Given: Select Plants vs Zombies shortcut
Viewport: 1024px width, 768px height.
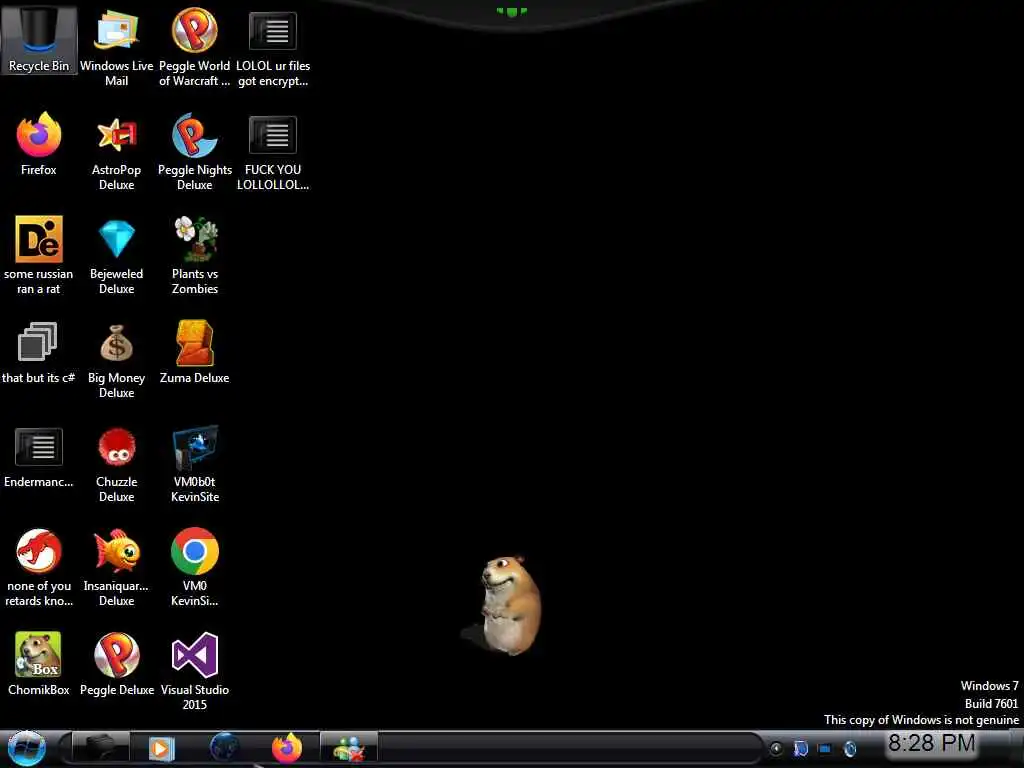Looking at the screenshot, I should [x=195, y=255].
